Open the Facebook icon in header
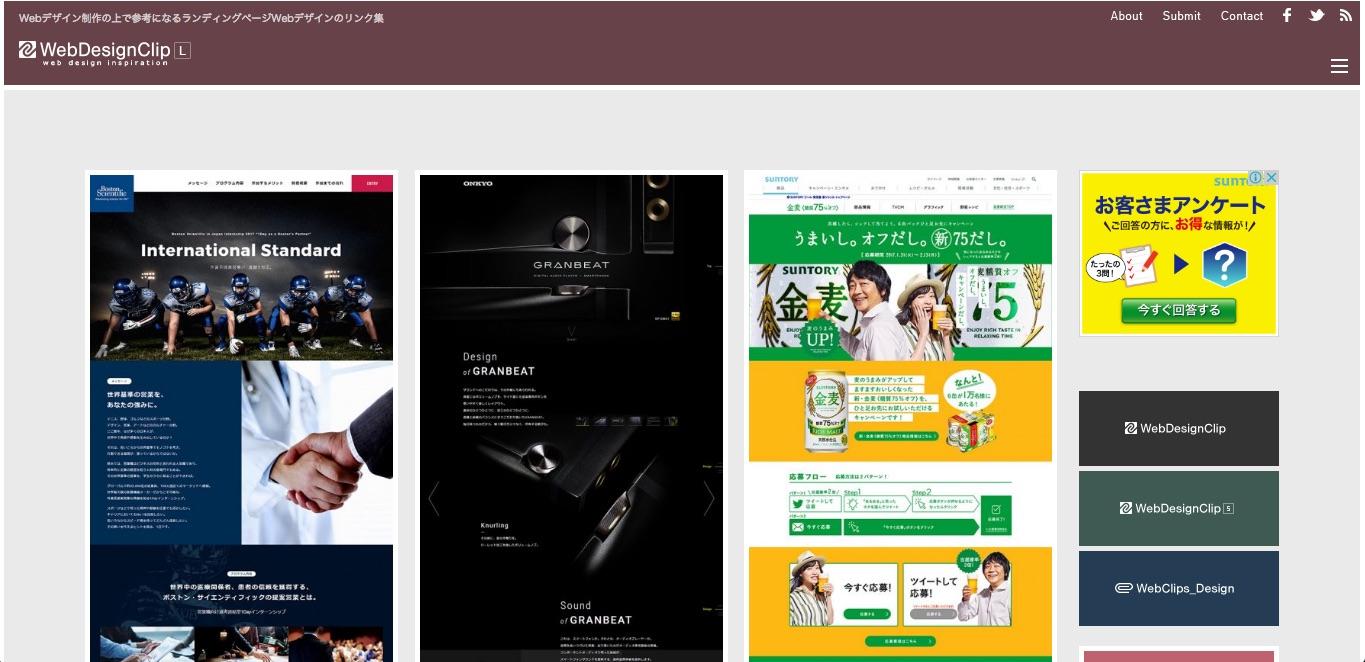 (1287, 15)
